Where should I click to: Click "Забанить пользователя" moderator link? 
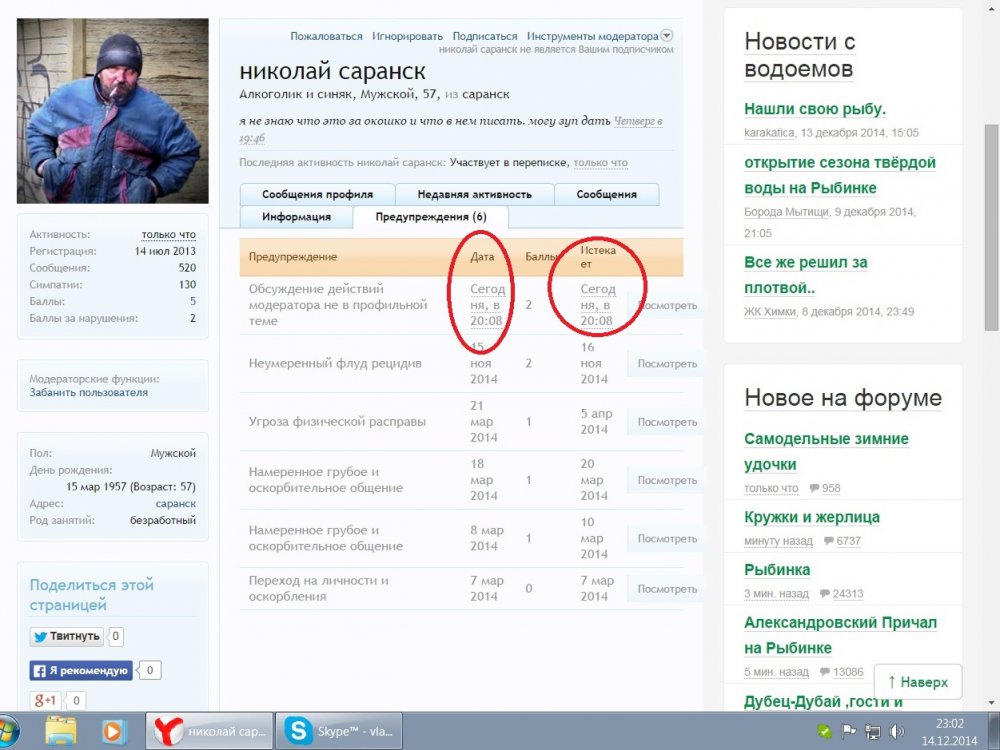click(88, 393)
